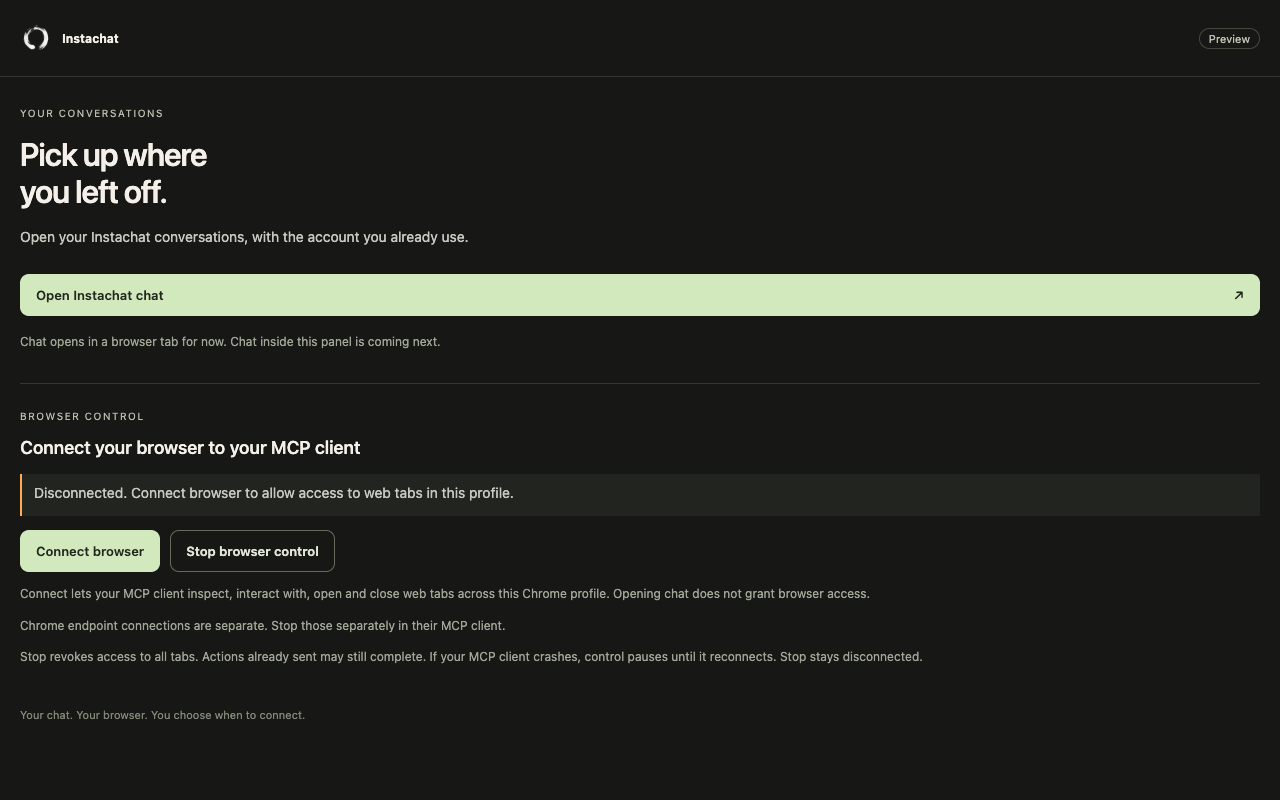1280x800 pixels.
Task: Click the Connect browser button
Action: coord(90,551)
